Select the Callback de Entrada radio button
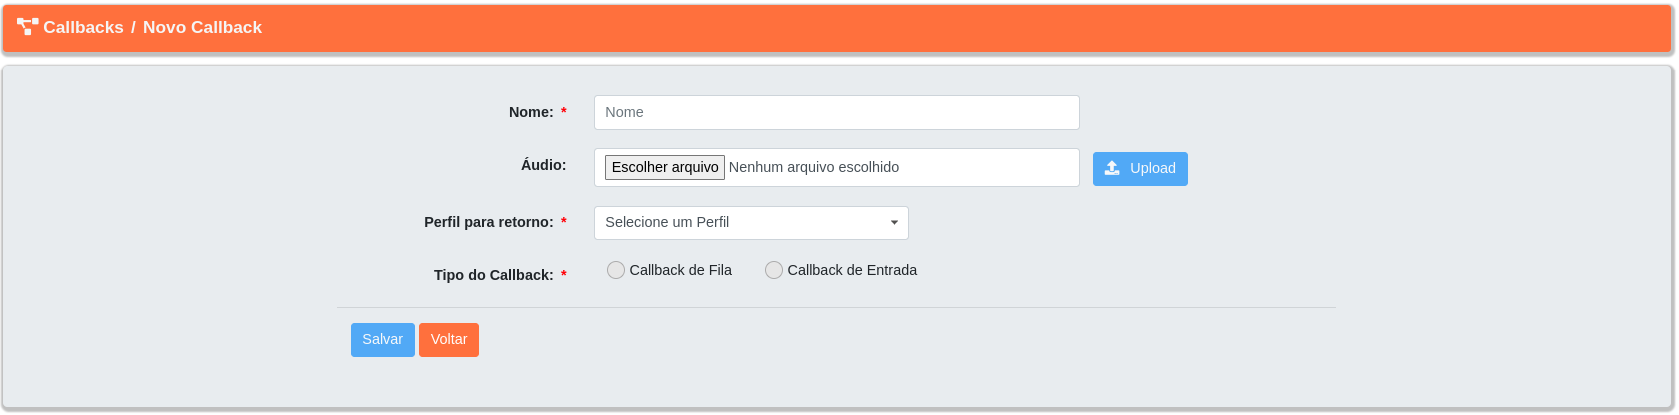The width and height of the screenshot is (1679, 415). 774,270
